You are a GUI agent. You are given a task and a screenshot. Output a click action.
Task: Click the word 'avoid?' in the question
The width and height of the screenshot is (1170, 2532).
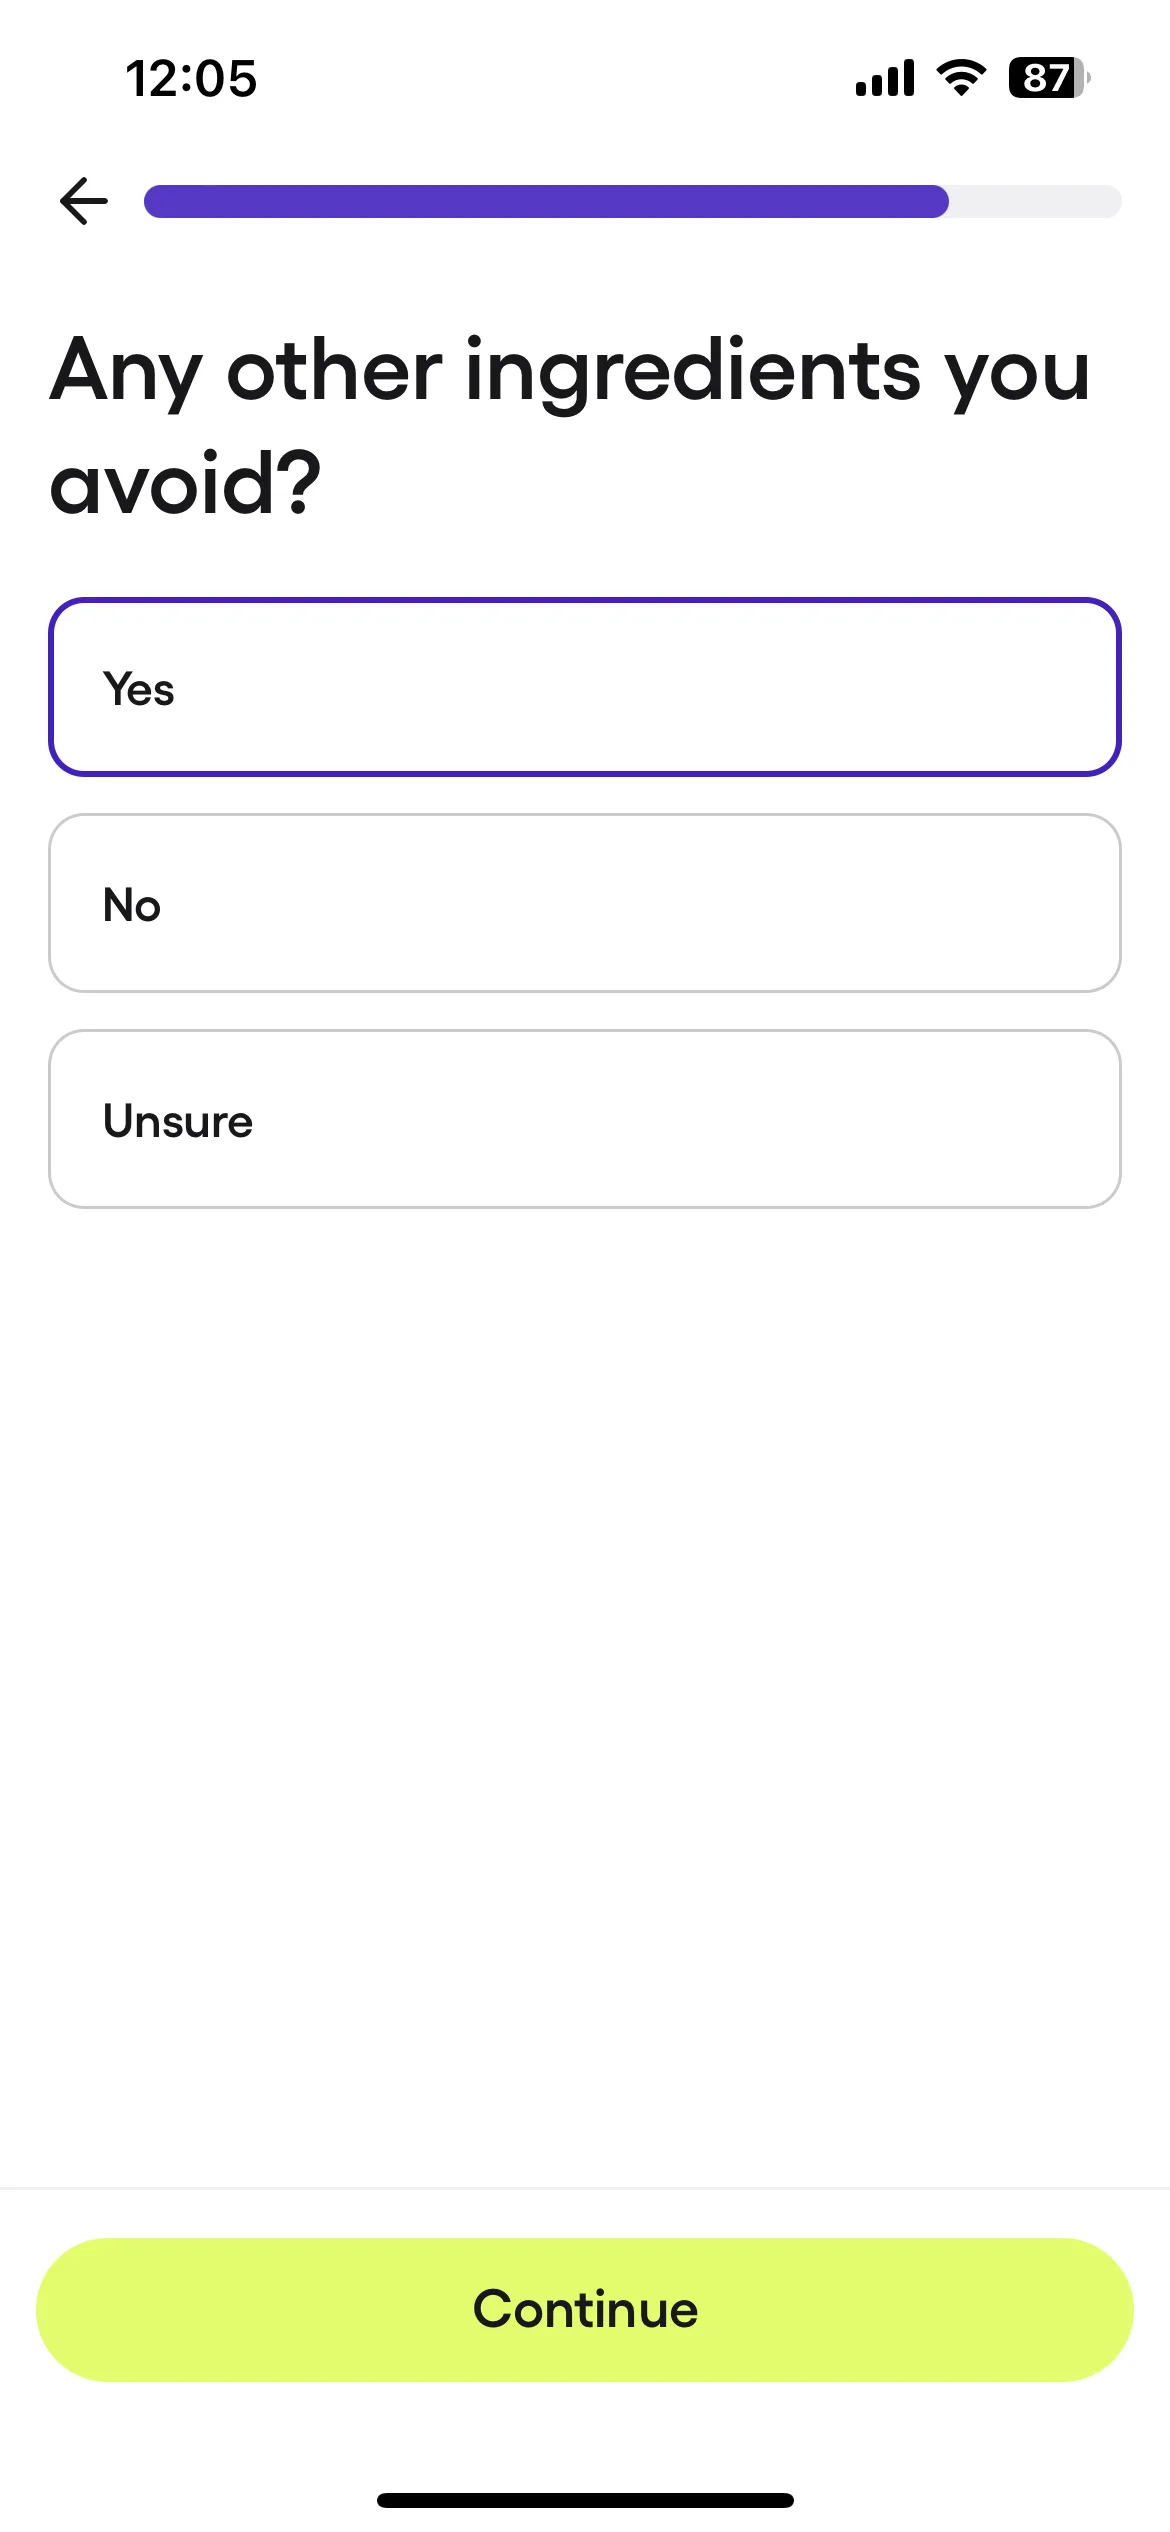186,483
